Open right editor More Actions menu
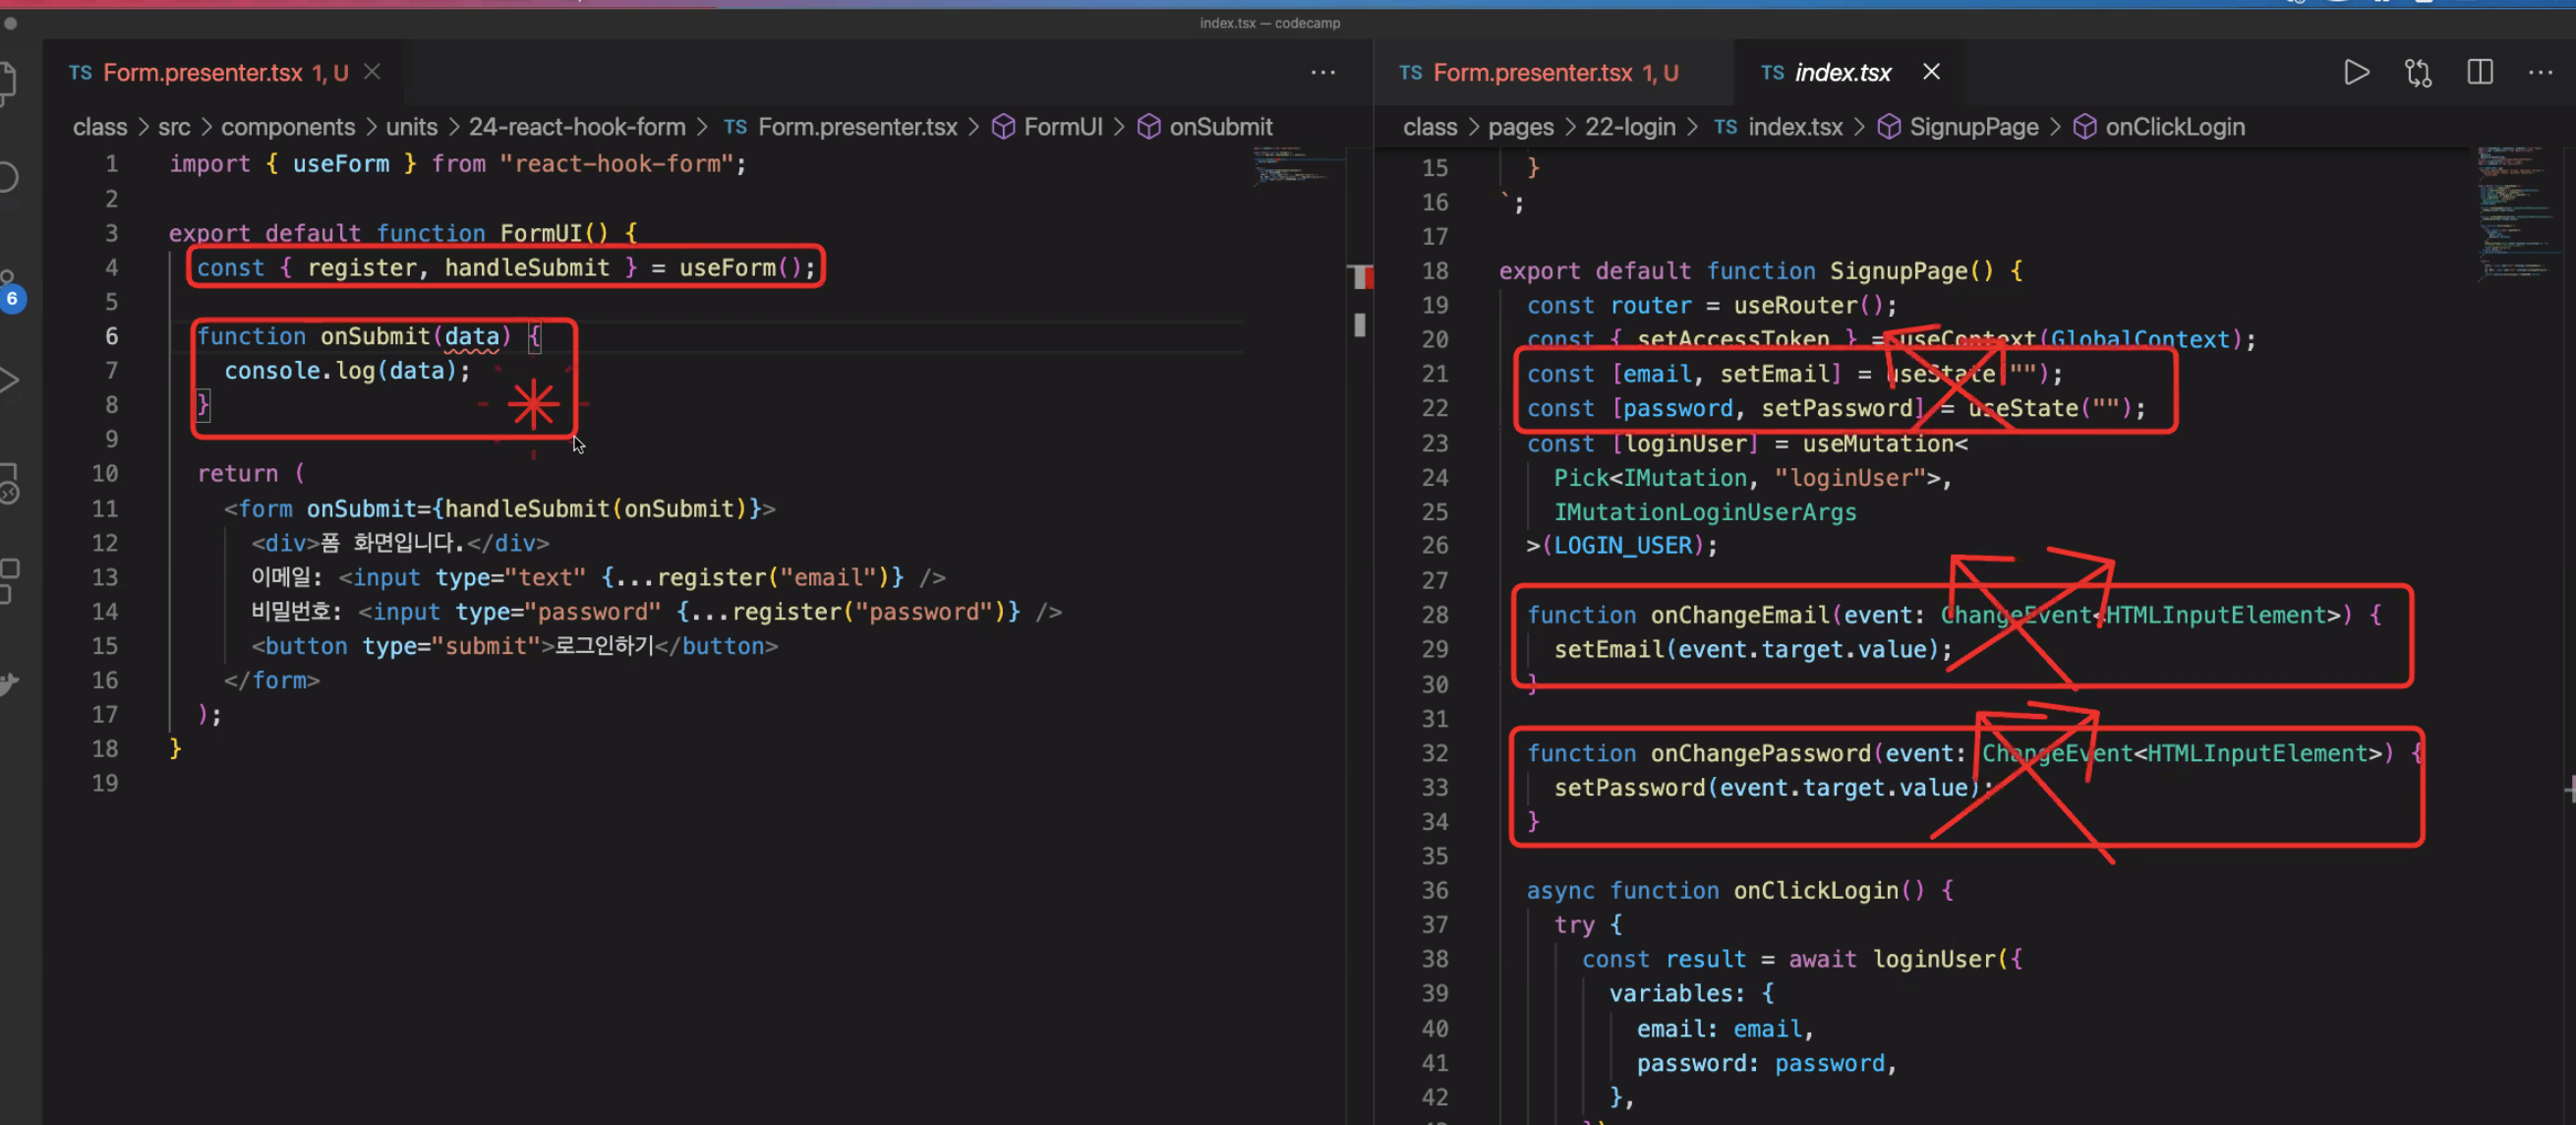The width and height of the screenshot is (2576, 1125). [x=2540, y=73]
